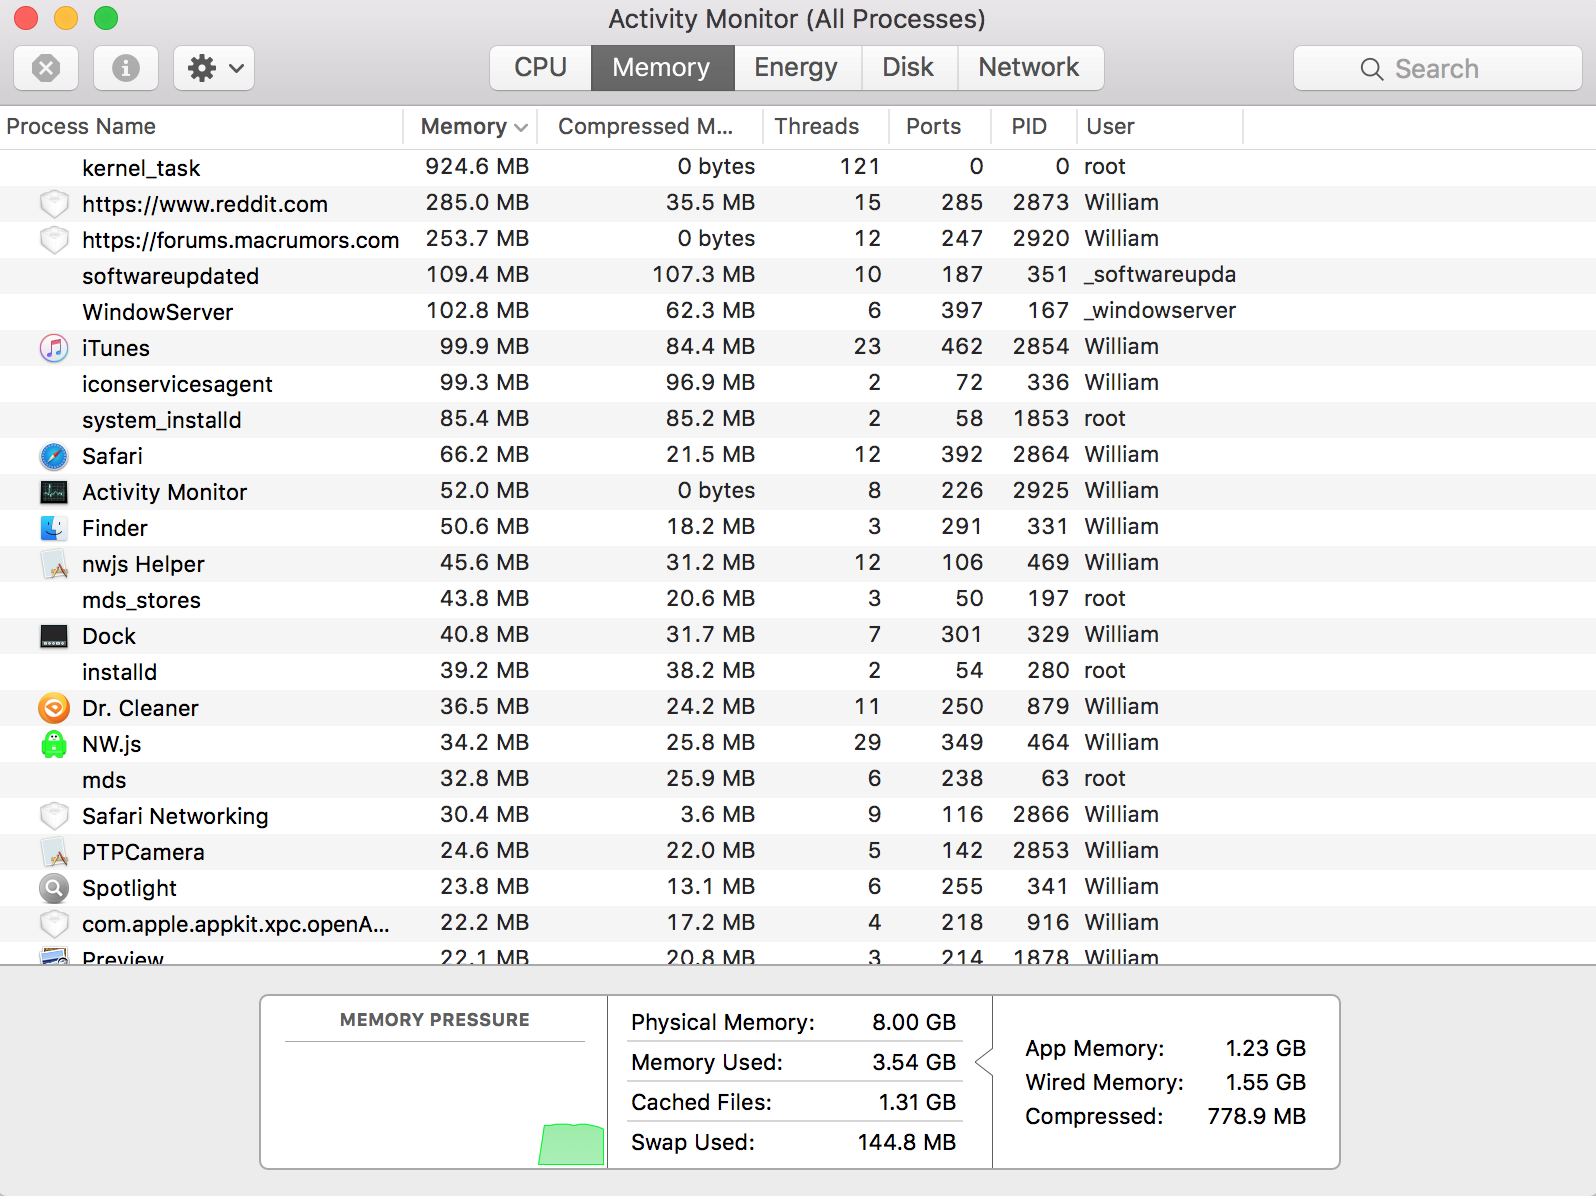The height and width of the screenshot is (1196, 1596).
Task: Switch to the CPU tab
Action: [x=540, y=67]
